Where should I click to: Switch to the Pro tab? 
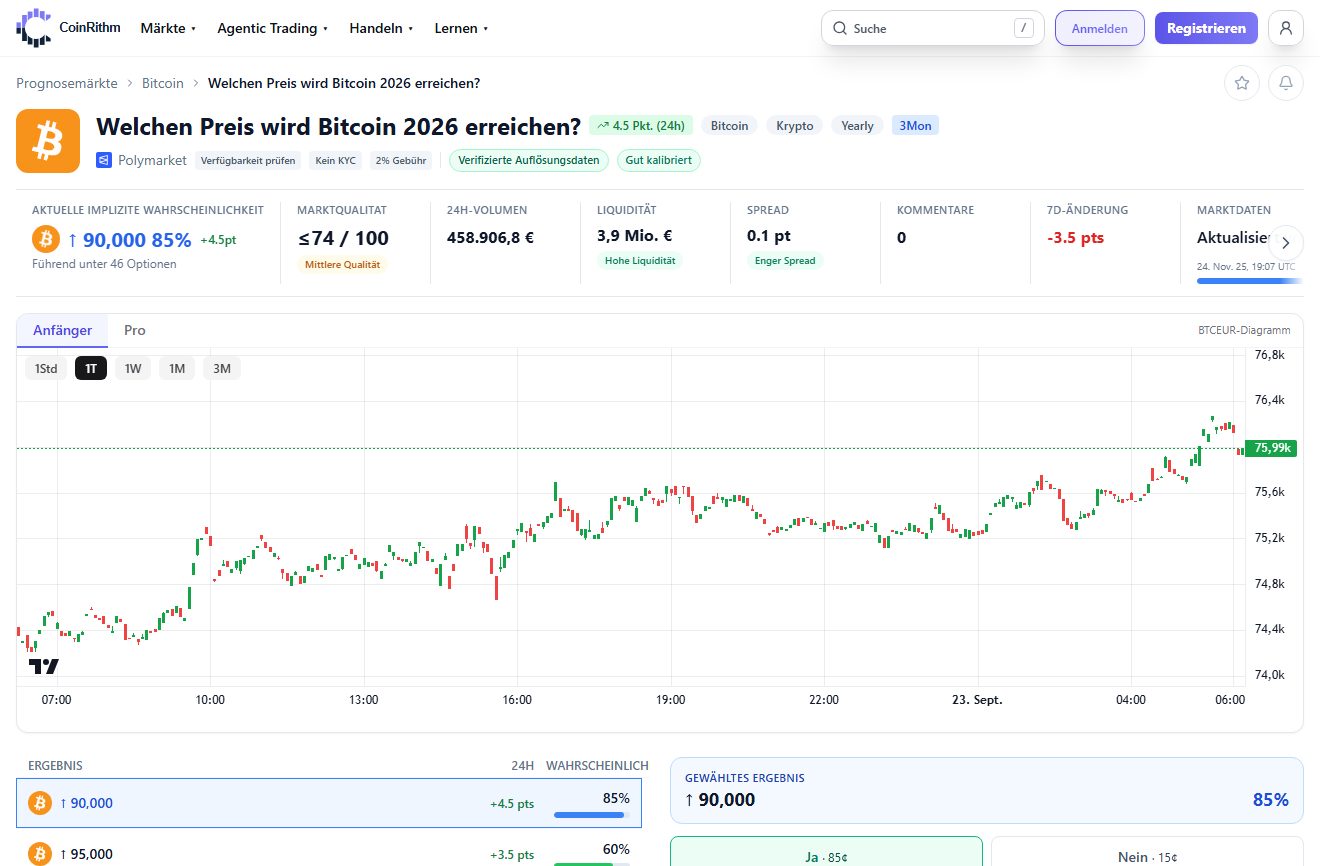135,330
